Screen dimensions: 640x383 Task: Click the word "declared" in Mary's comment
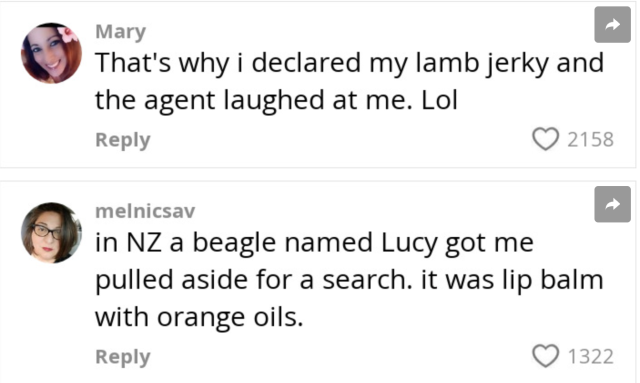tap(306, 63)
